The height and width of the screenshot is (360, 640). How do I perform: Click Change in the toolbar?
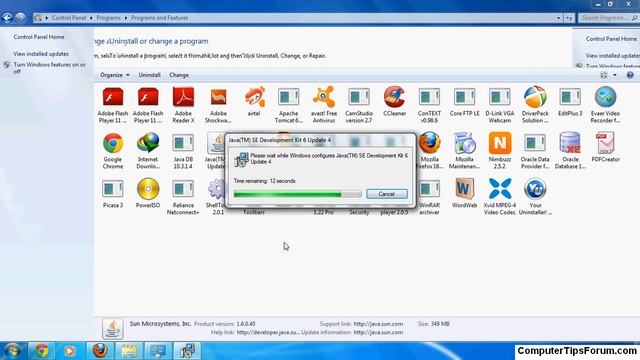tap(179, 75)
